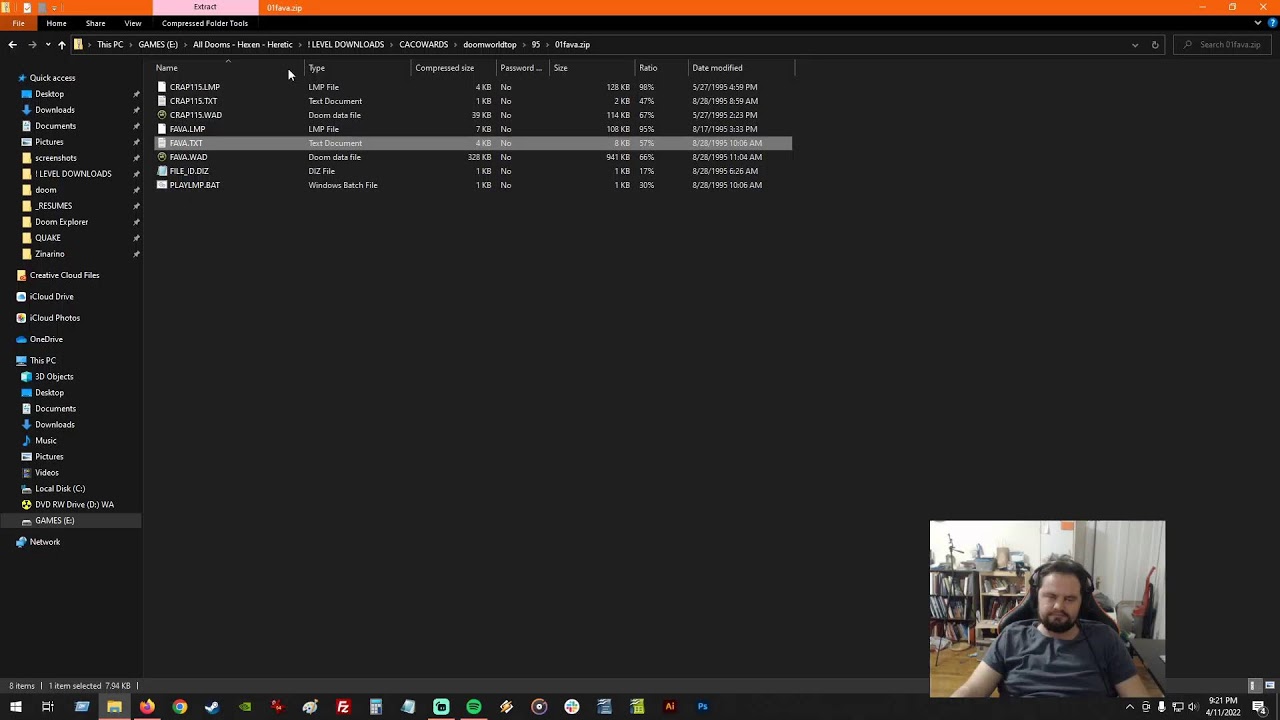The height and width of the screenshot is (720, 1280).
Task: Select Network in navigation pane
Action: pyautogui.click(x=45, y=542)
